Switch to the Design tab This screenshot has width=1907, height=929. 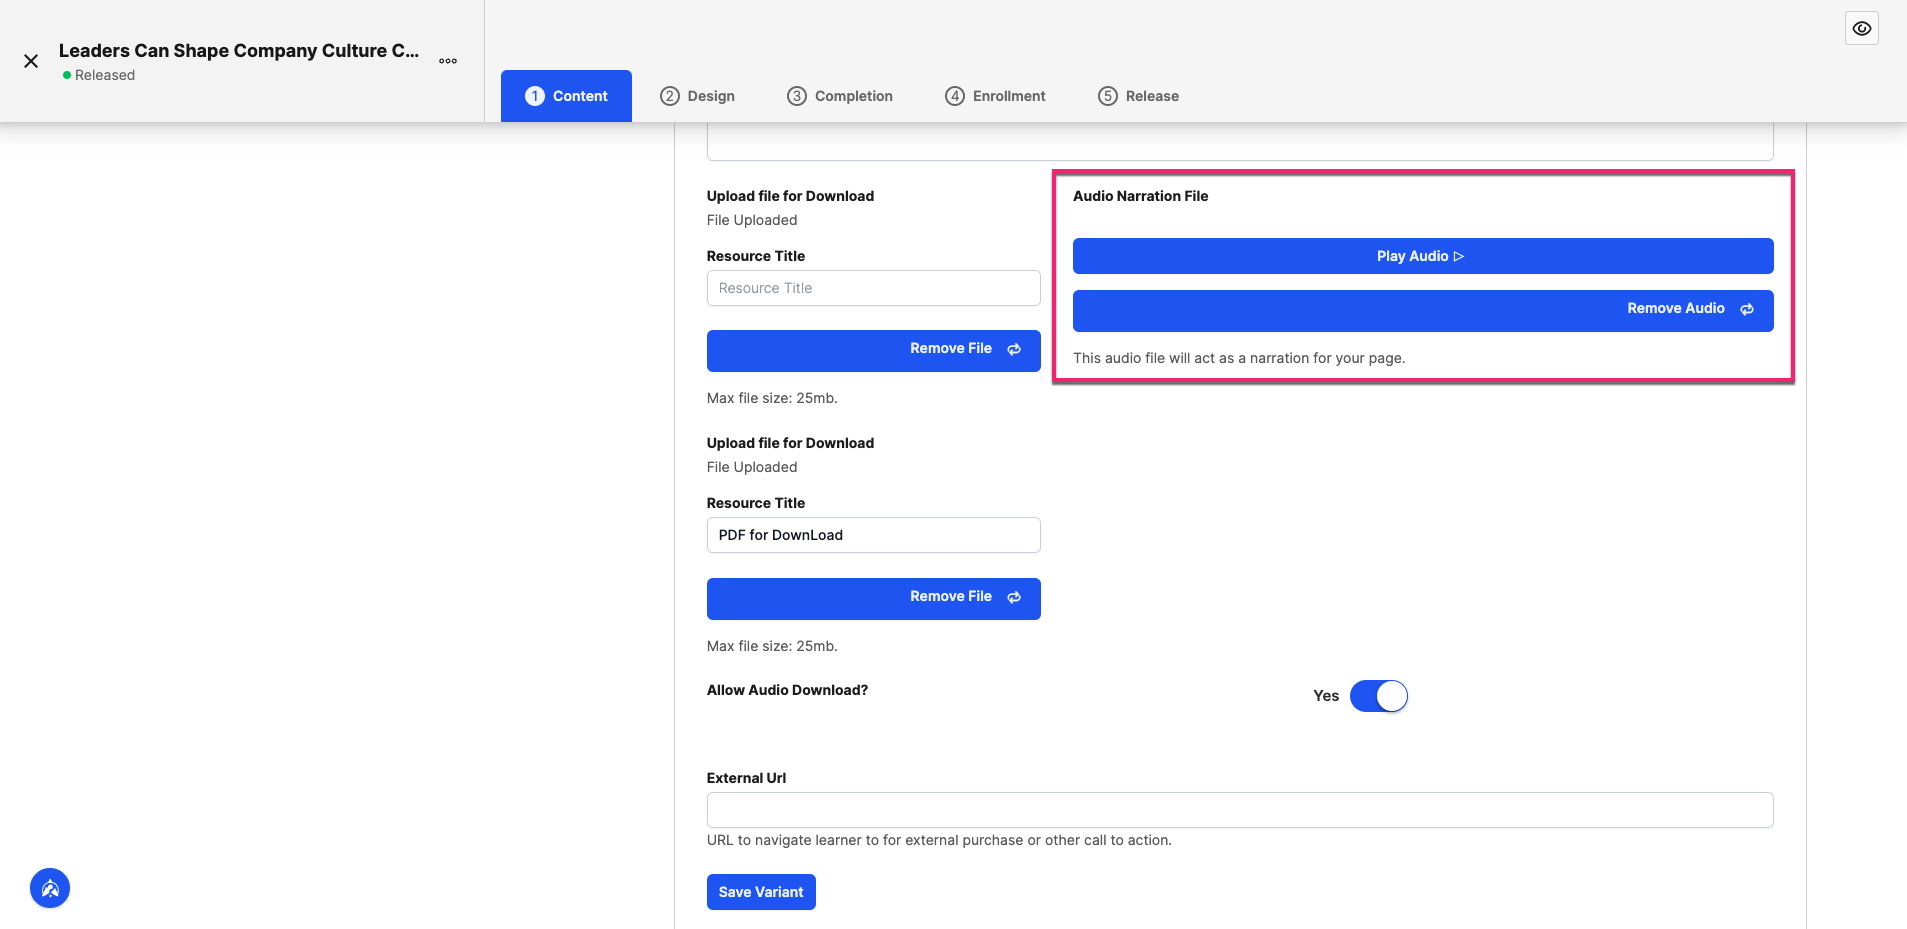(x=698, y=96)
